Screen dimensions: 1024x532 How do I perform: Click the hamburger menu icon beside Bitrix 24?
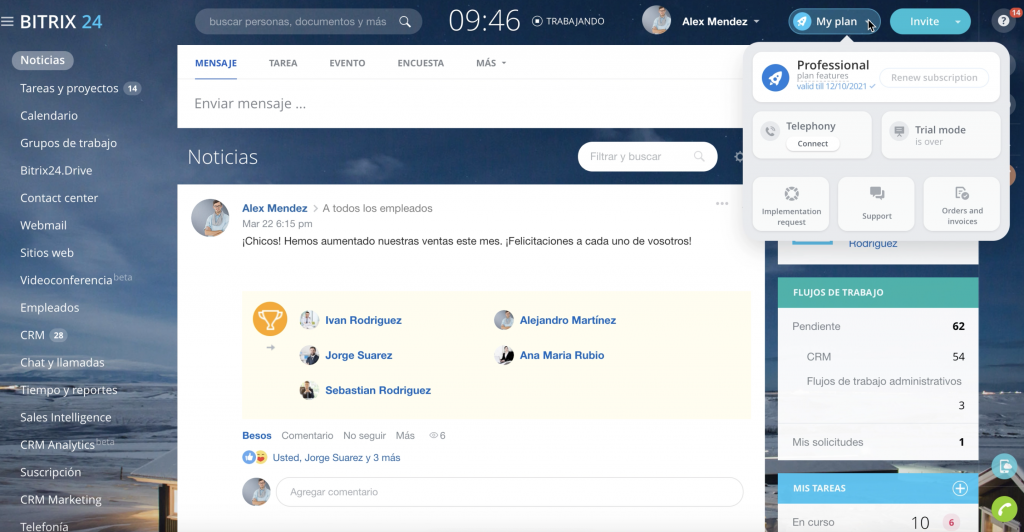[8, 22]
